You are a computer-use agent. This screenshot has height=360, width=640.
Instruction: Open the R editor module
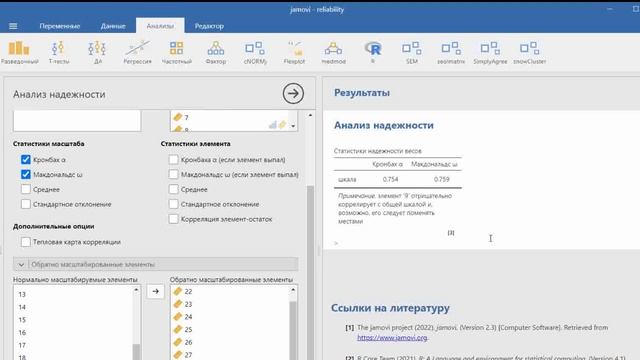point(373,53)
